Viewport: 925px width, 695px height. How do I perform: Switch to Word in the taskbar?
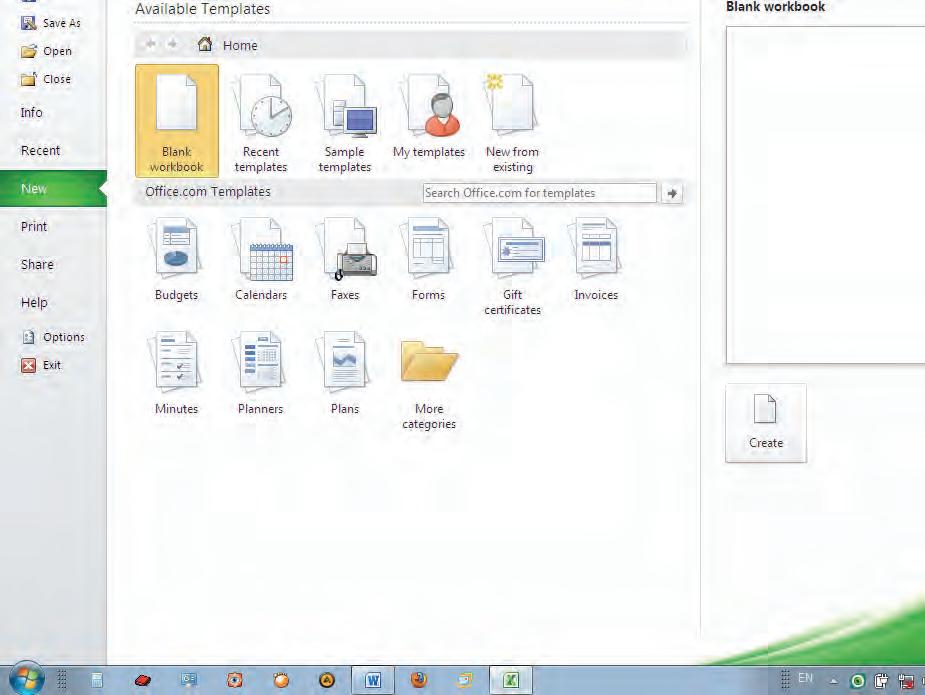click(373, 681)
